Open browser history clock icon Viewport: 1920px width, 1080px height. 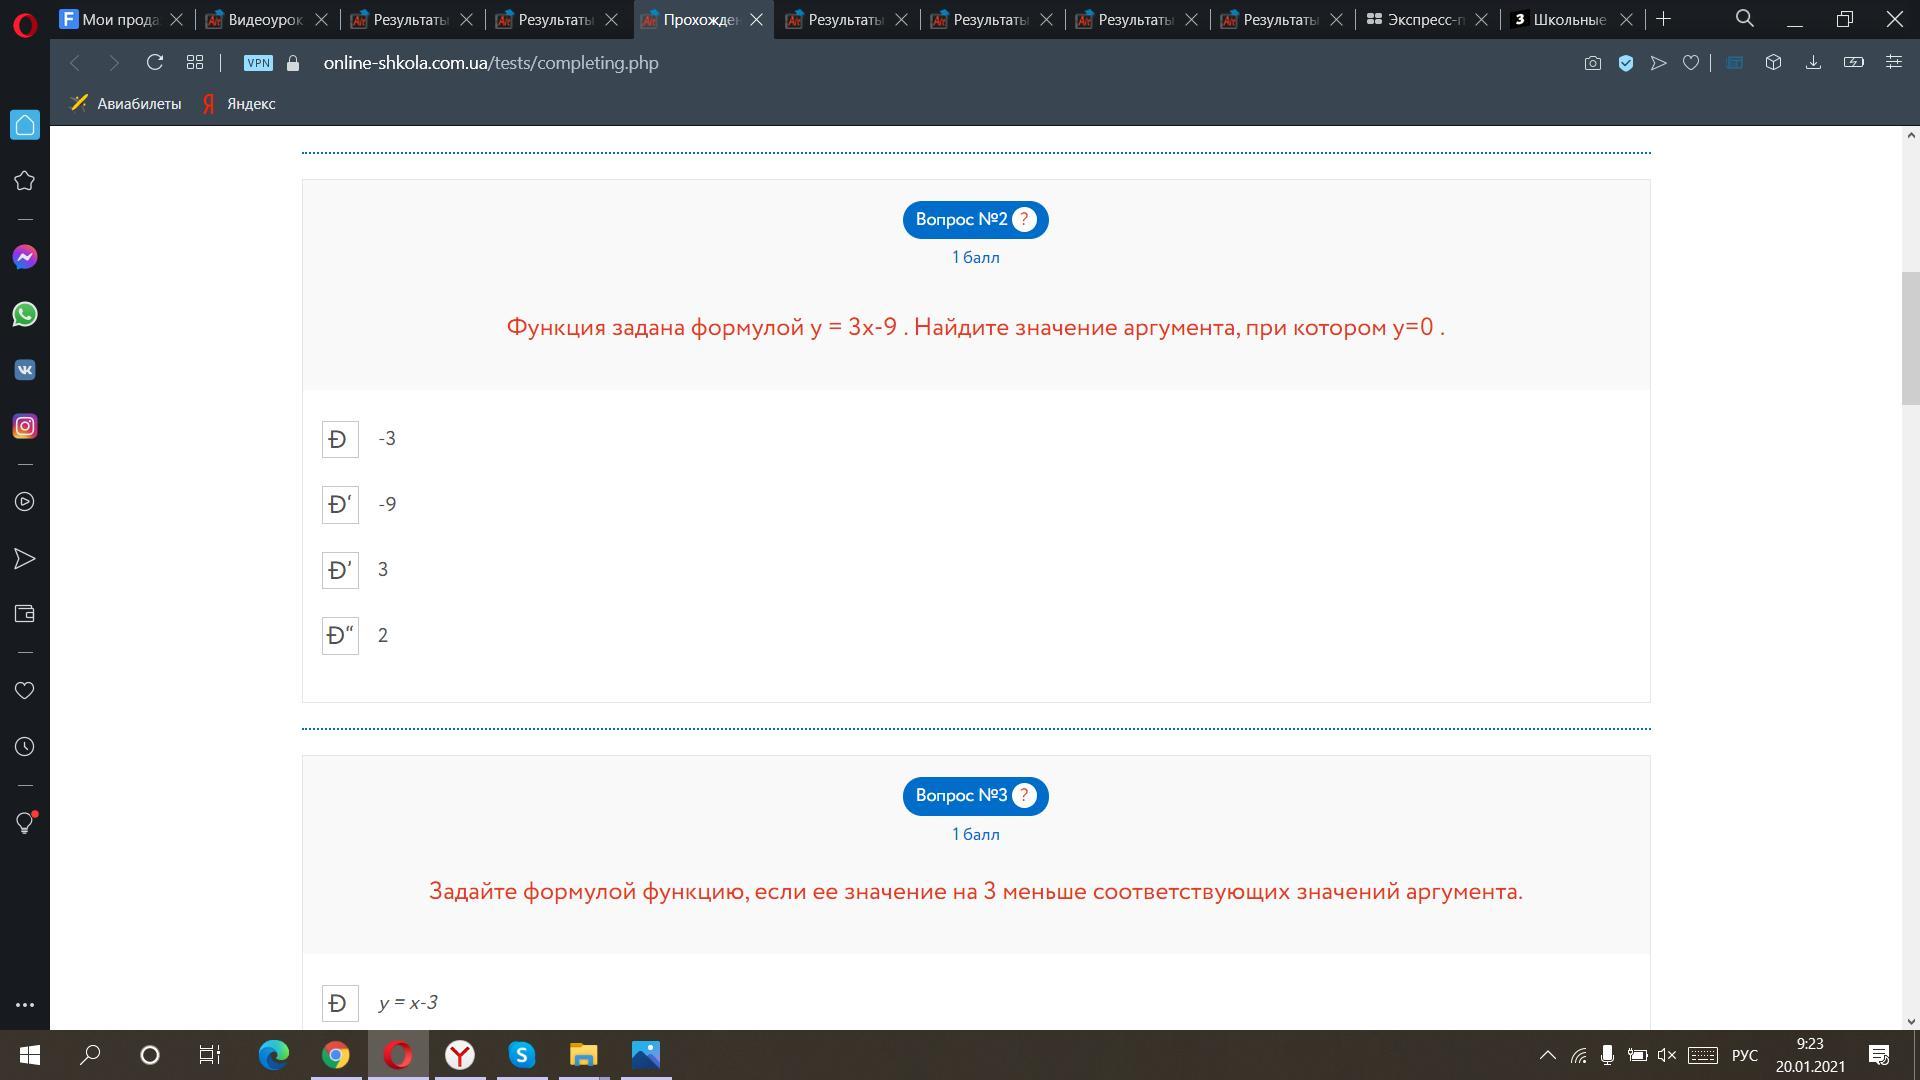[x=25, y=747]
